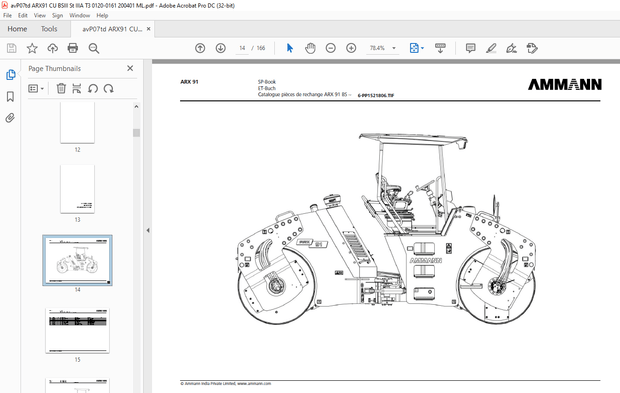The height and width of the screenshot is (393, 620).
Task: Close the avP07td ARX91 document tab
Action: click(149, 29)
